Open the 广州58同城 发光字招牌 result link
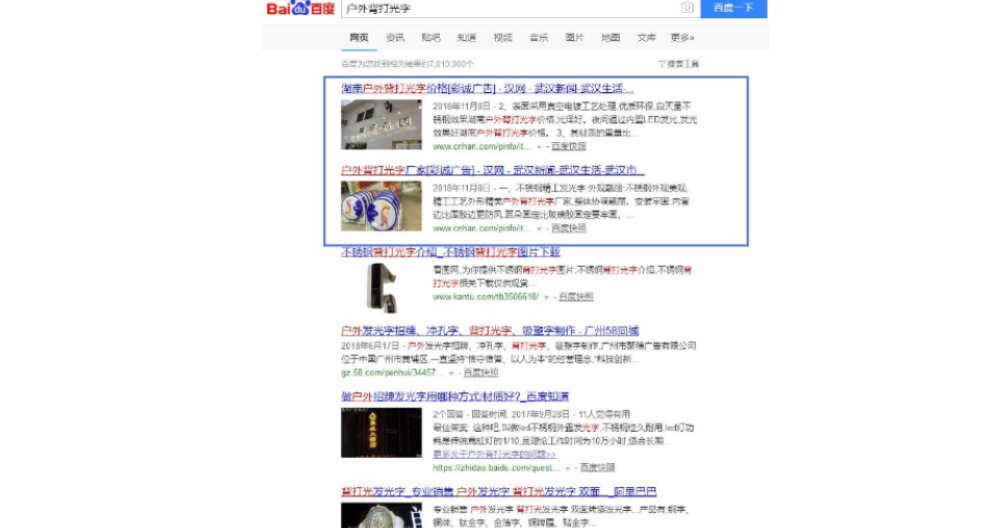 [490, 331]
